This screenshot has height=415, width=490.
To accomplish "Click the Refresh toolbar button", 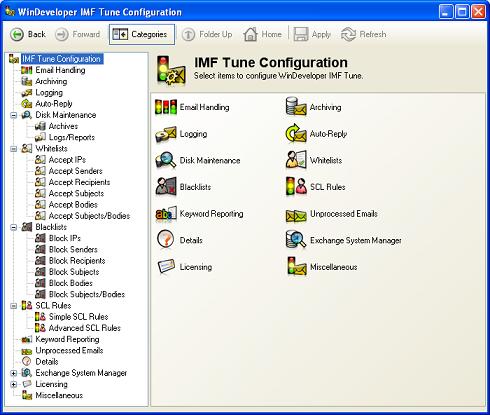I will [x=363, y=34].
